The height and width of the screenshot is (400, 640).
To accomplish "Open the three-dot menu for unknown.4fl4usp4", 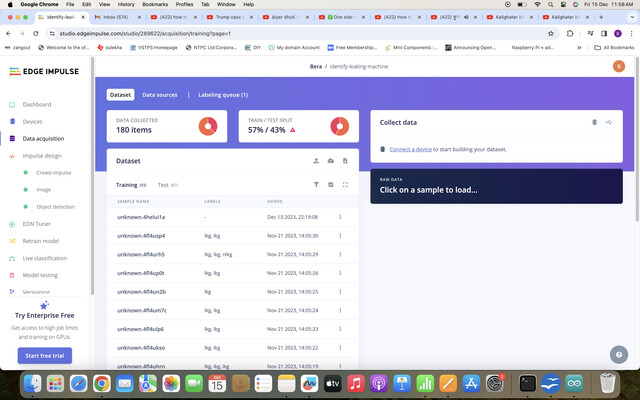I will tap(340, 236).
